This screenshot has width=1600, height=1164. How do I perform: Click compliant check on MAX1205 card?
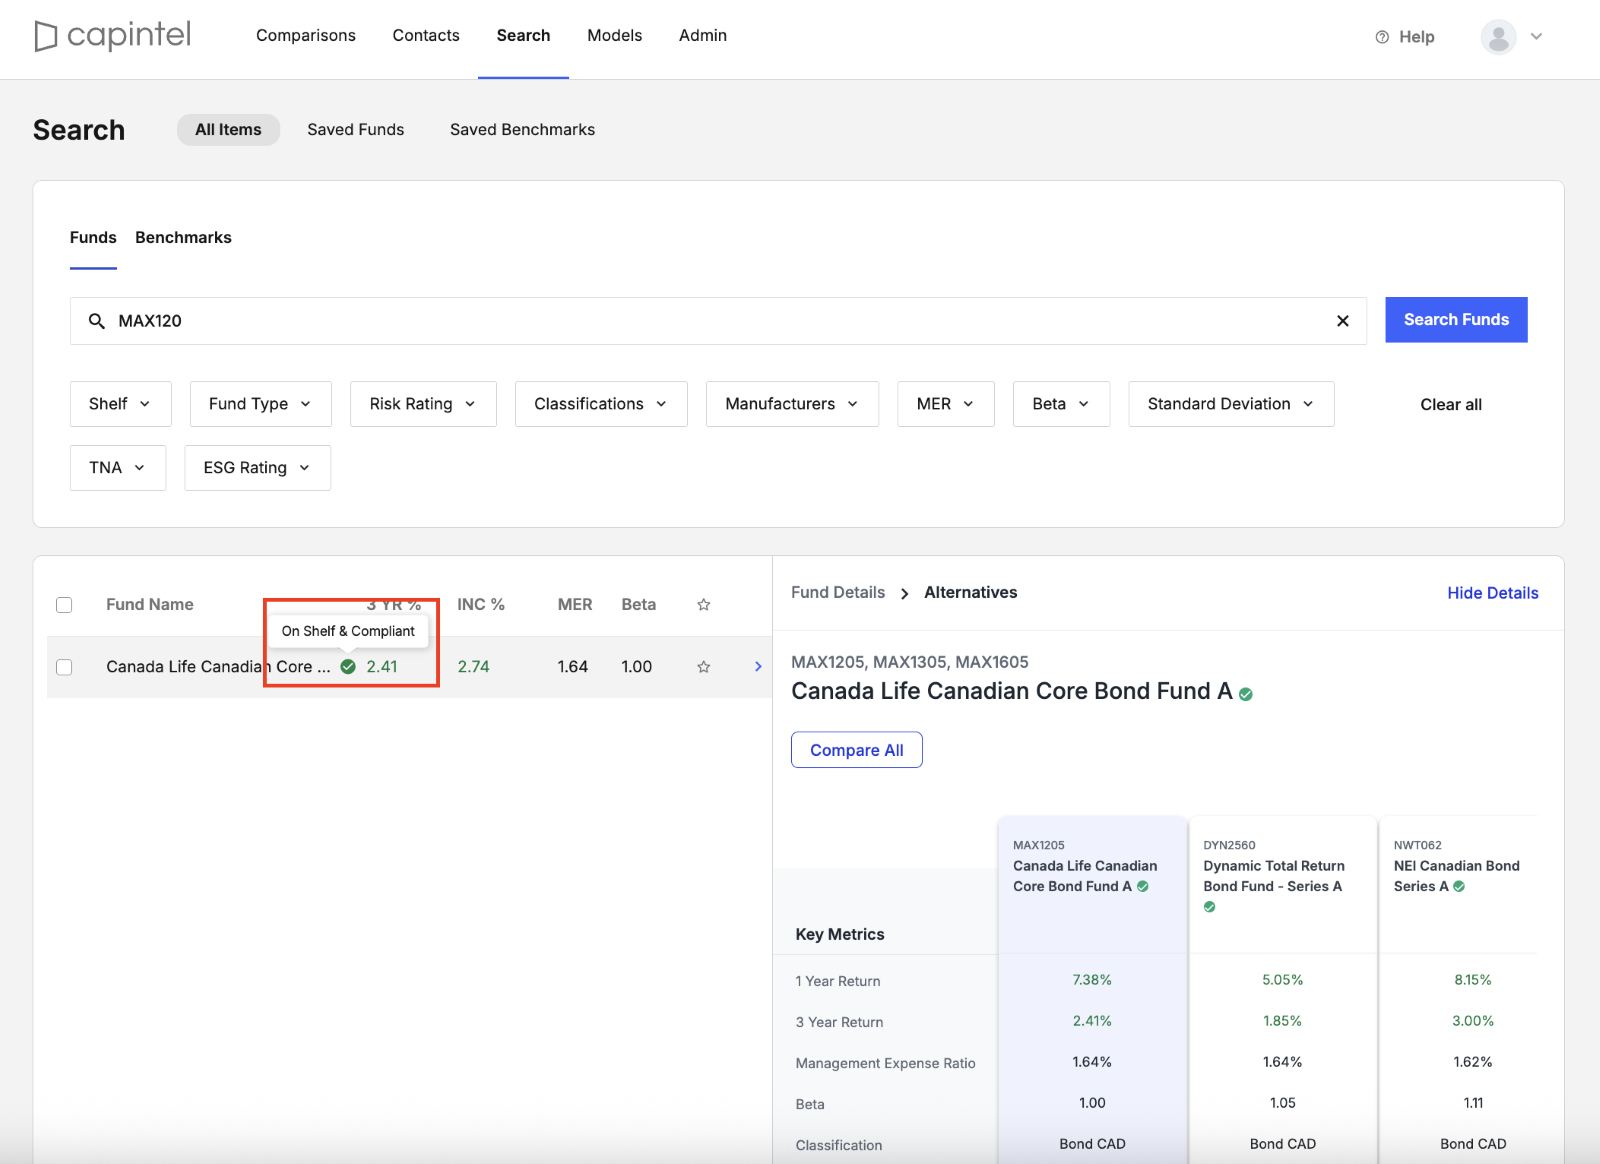[x=1143, y=886]
